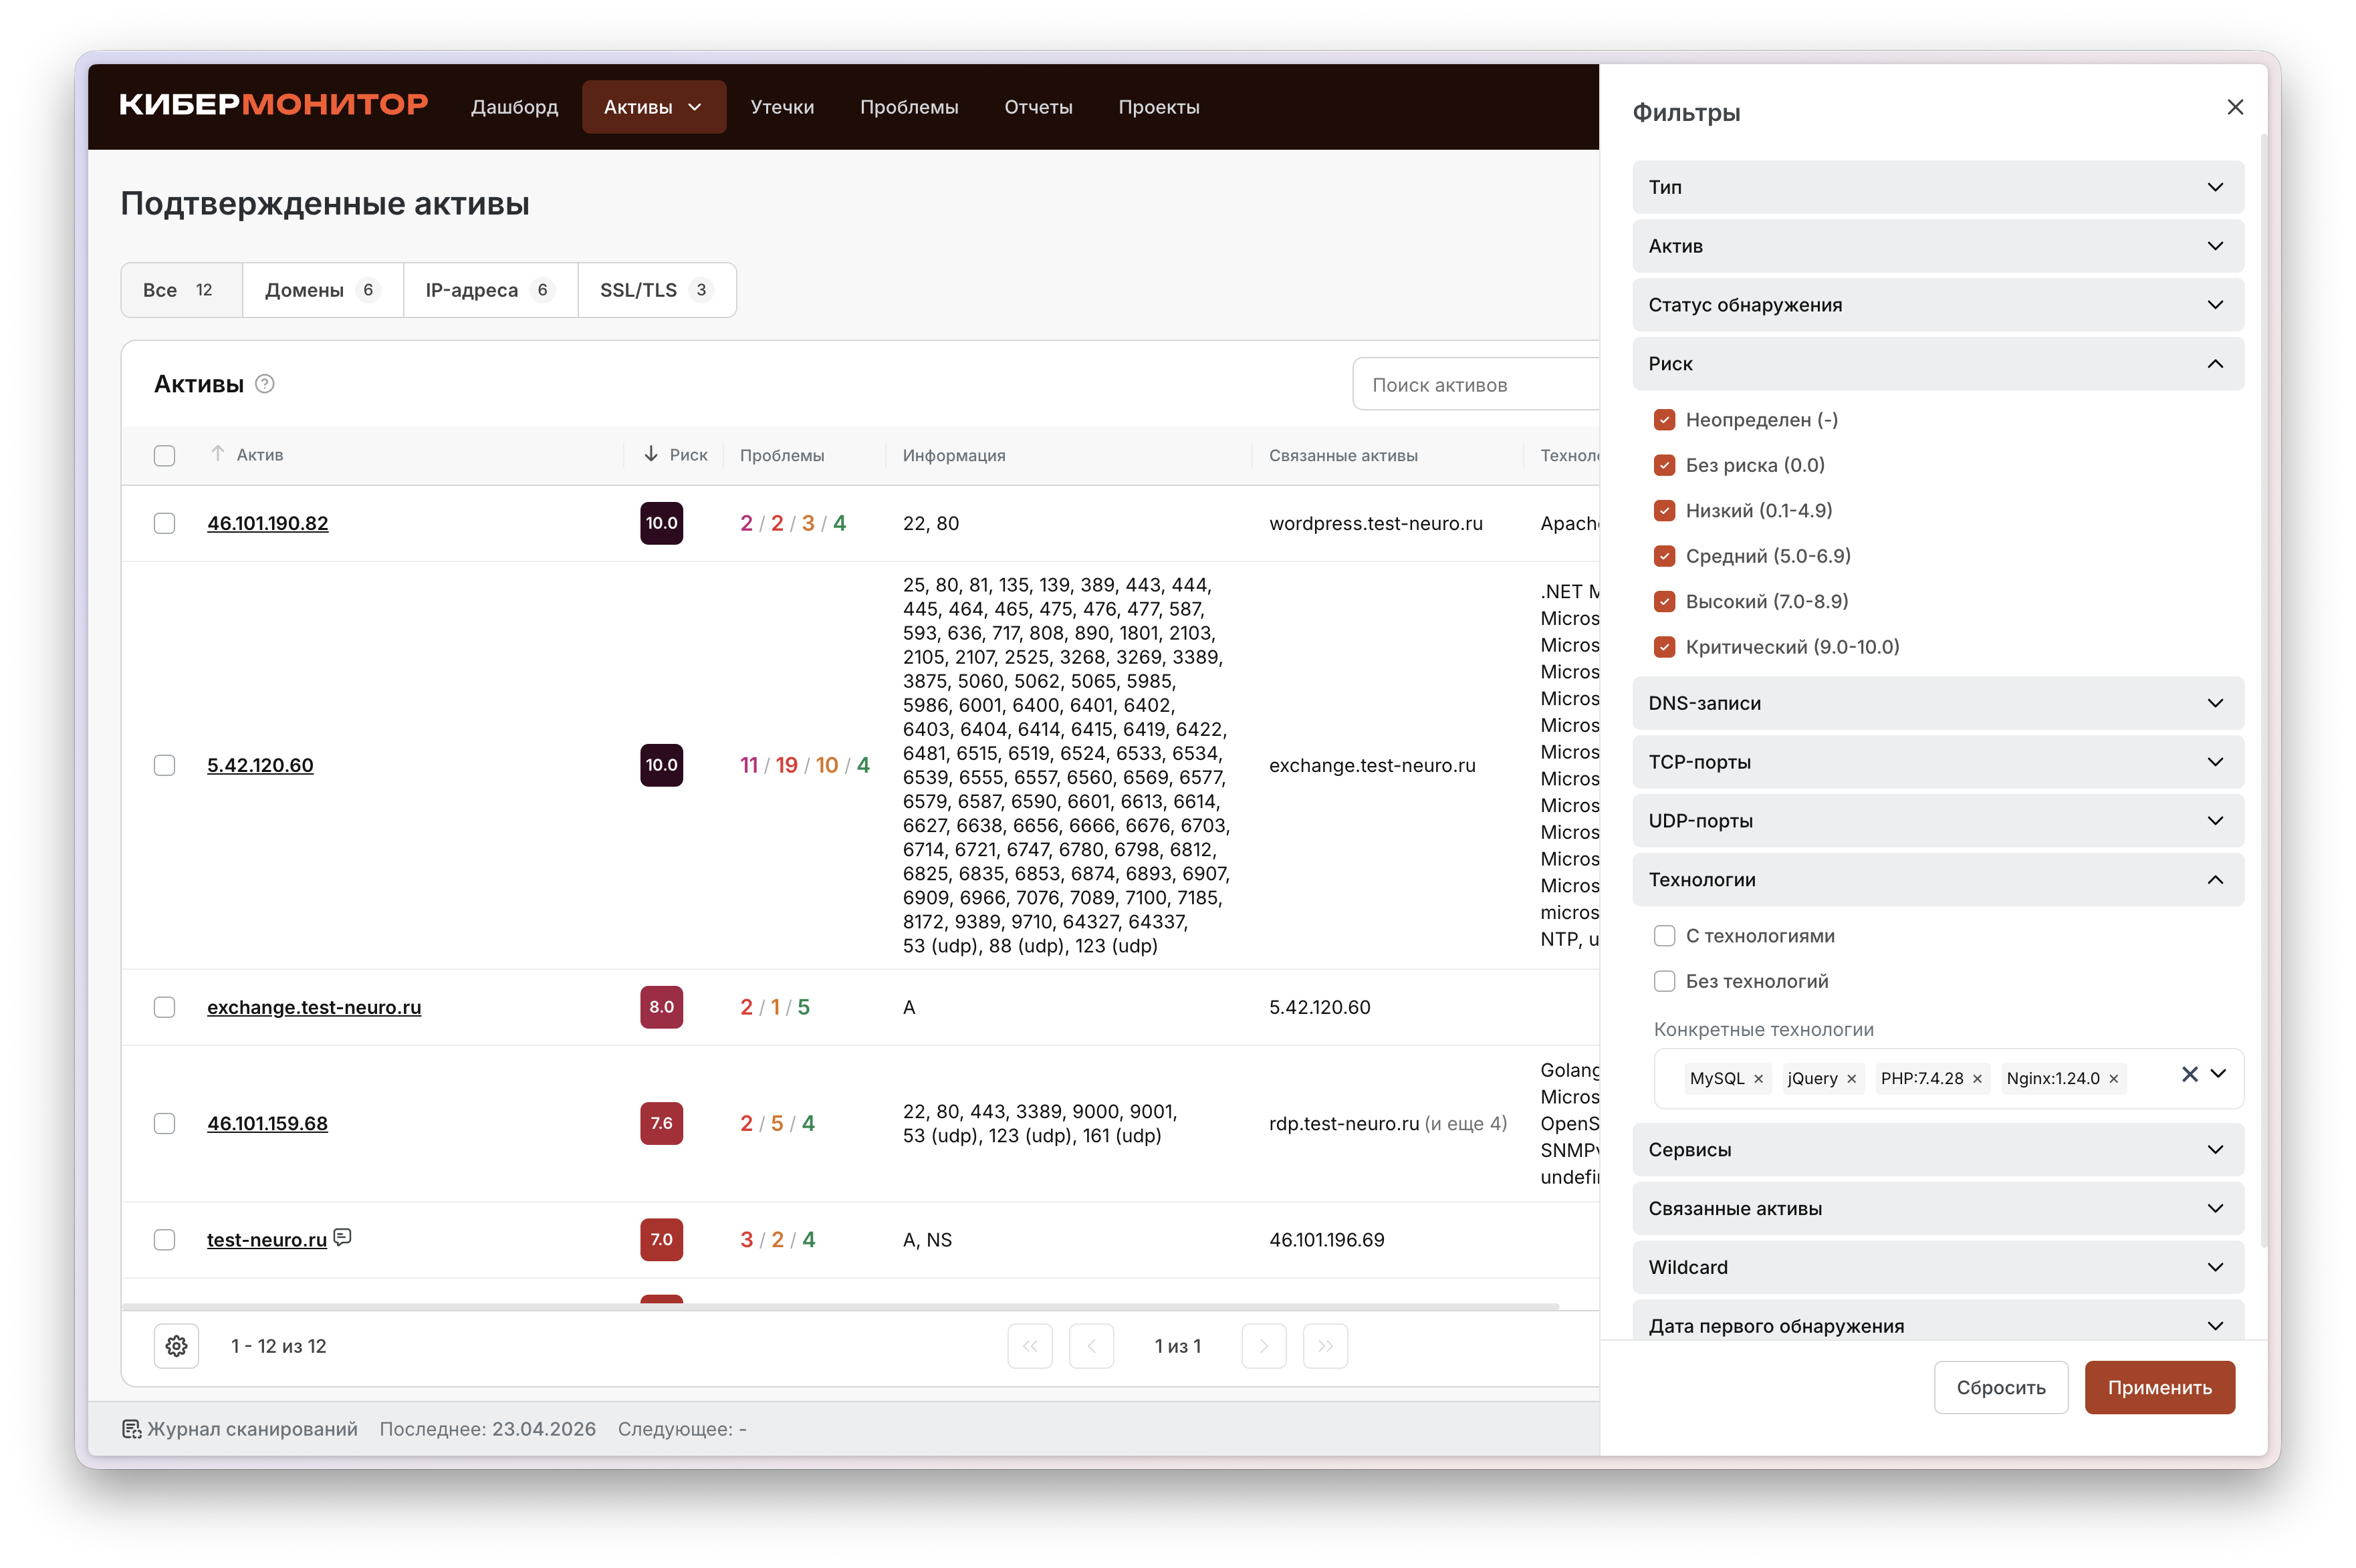Collapse the Риск filter section
The height and width of the screenshot is (1568, 2356).
(1937, 364)
